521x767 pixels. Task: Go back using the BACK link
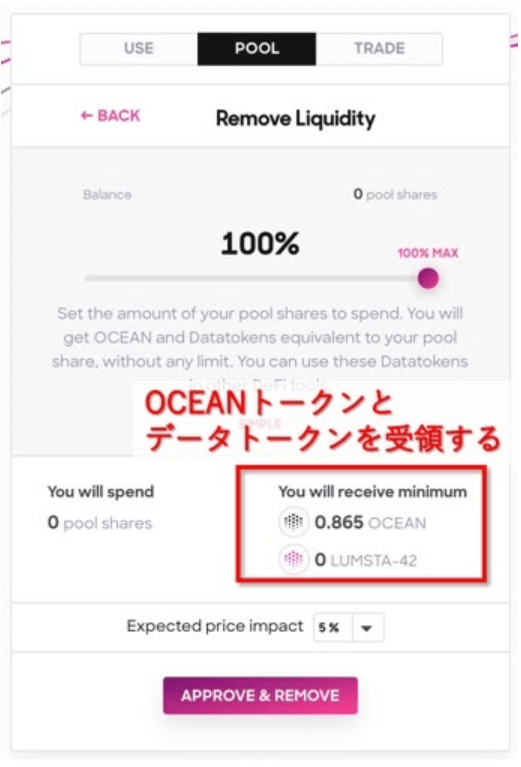(x=111, y=115)
